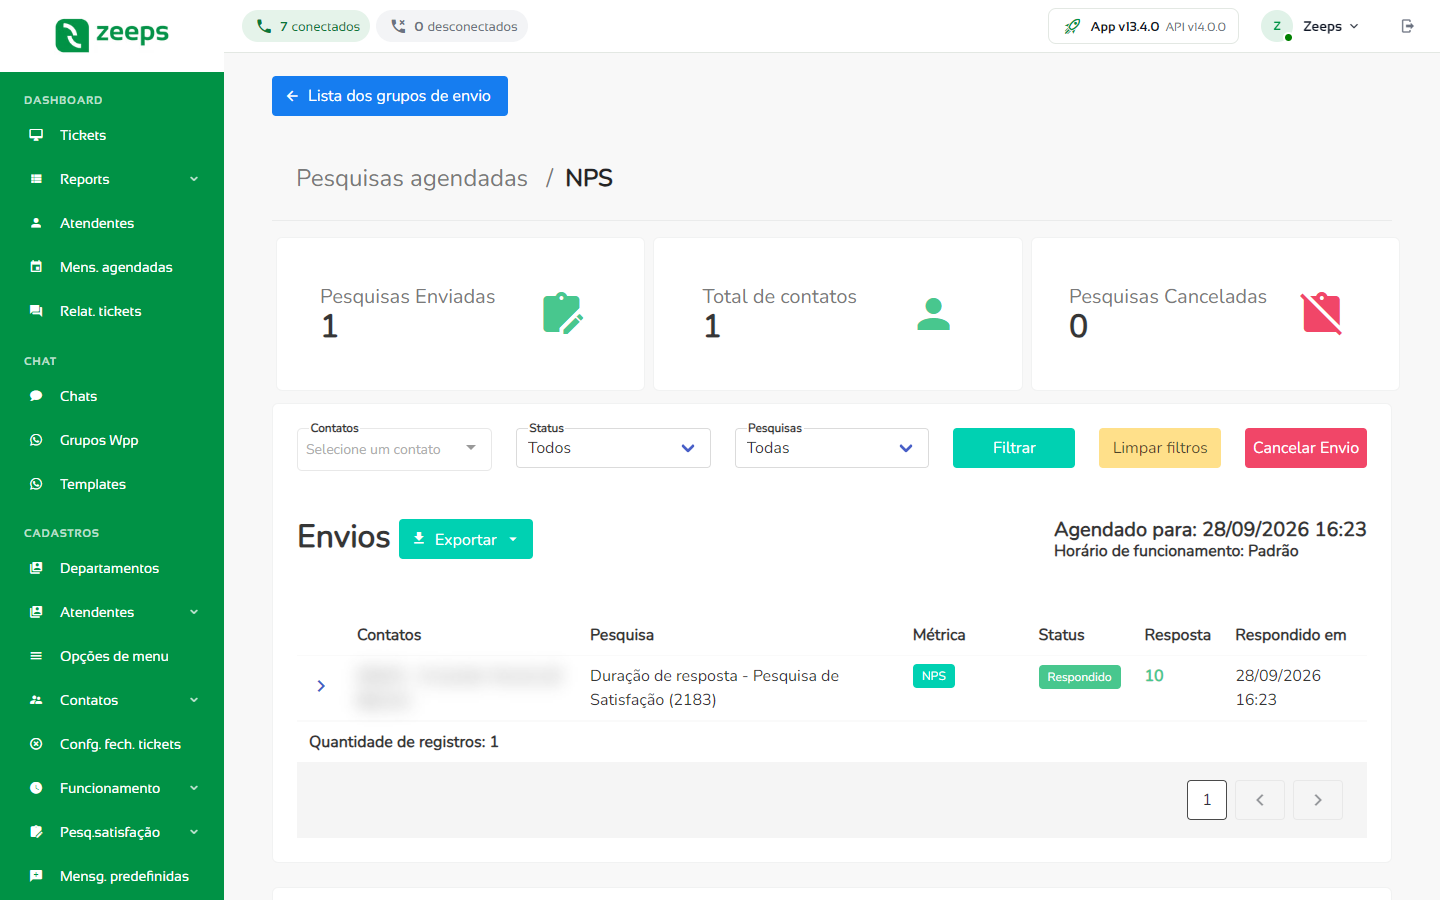Click the green Respondido status badge
The height and width of the screenshot is (900, 1440).
tap(1080, 677)
